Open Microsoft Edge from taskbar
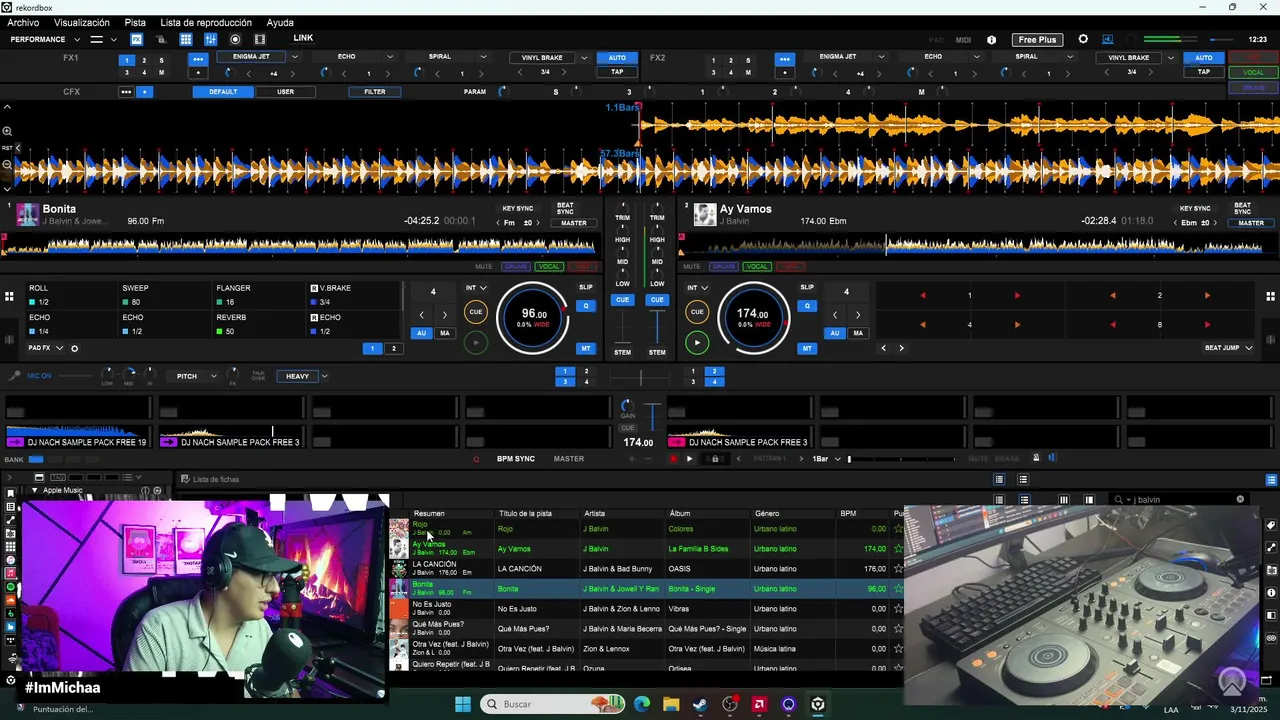 click(x=642, y=704)
